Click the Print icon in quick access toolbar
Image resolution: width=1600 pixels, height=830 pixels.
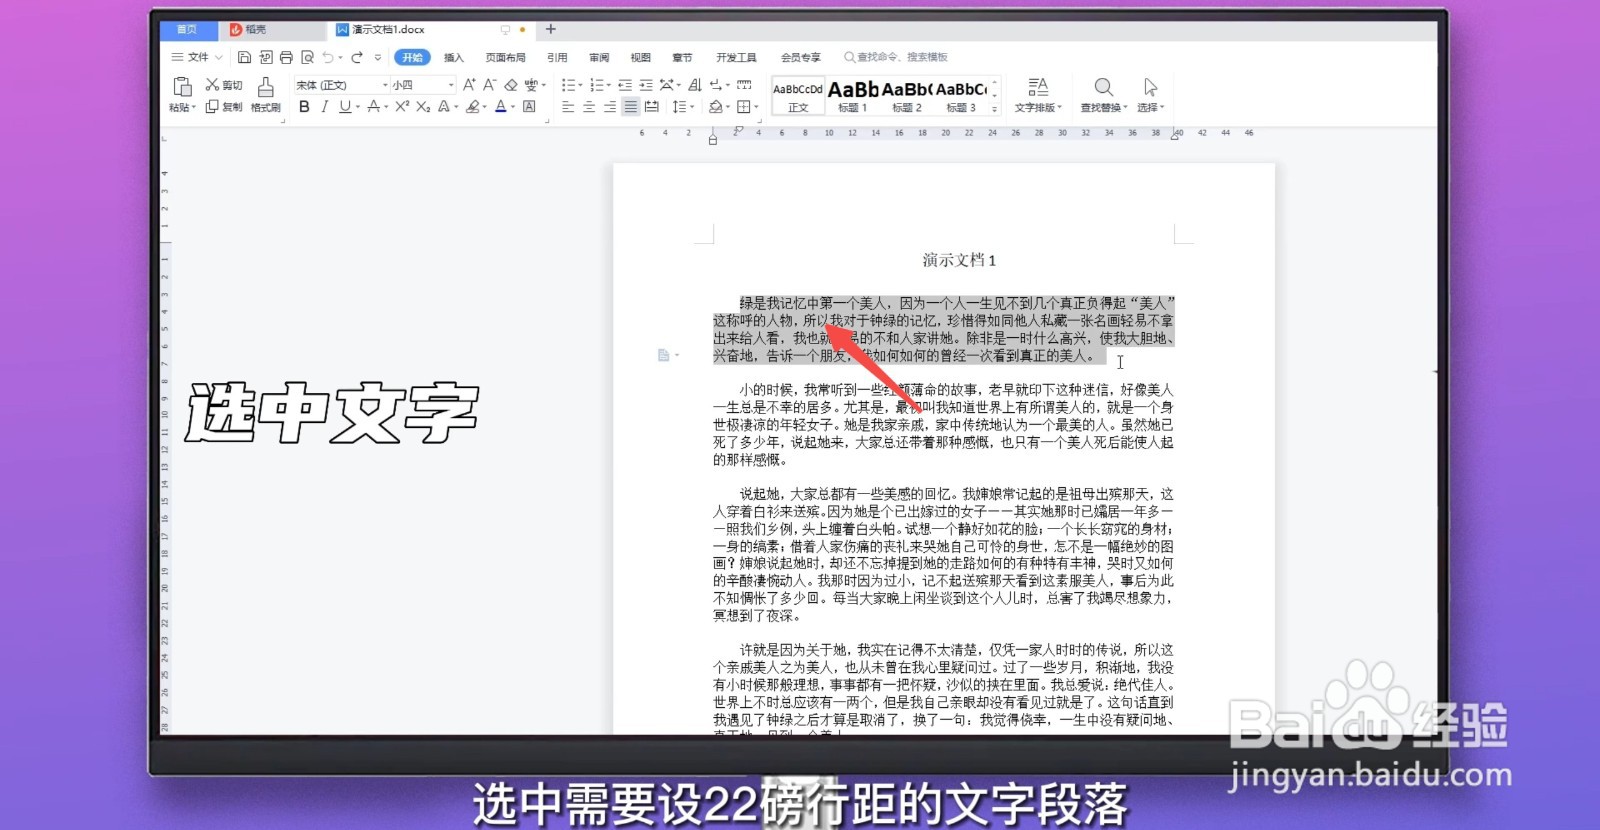tap(286, 57)
